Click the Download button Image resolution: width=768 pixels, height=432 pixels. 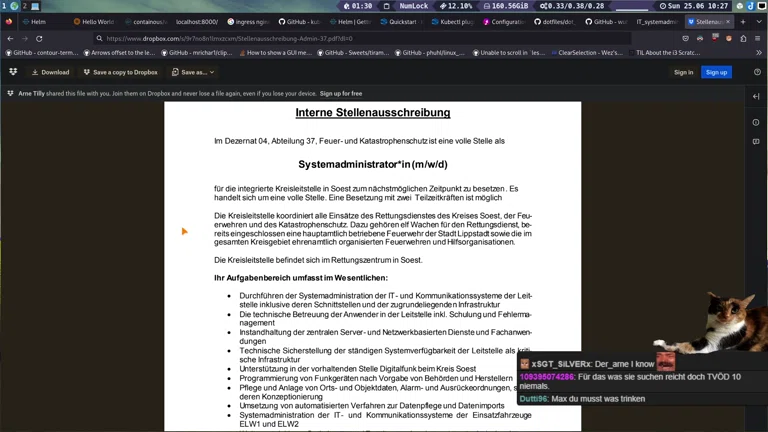point(50,72)
